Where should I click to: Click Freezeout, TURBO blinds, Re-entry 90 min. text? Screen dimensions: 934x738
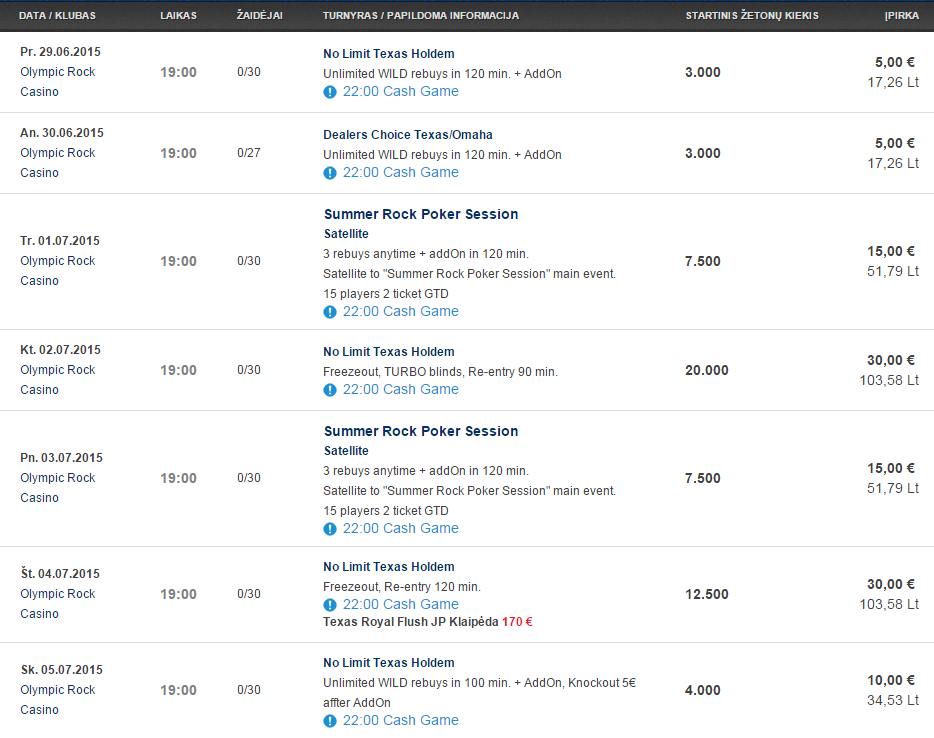(440, 372)
